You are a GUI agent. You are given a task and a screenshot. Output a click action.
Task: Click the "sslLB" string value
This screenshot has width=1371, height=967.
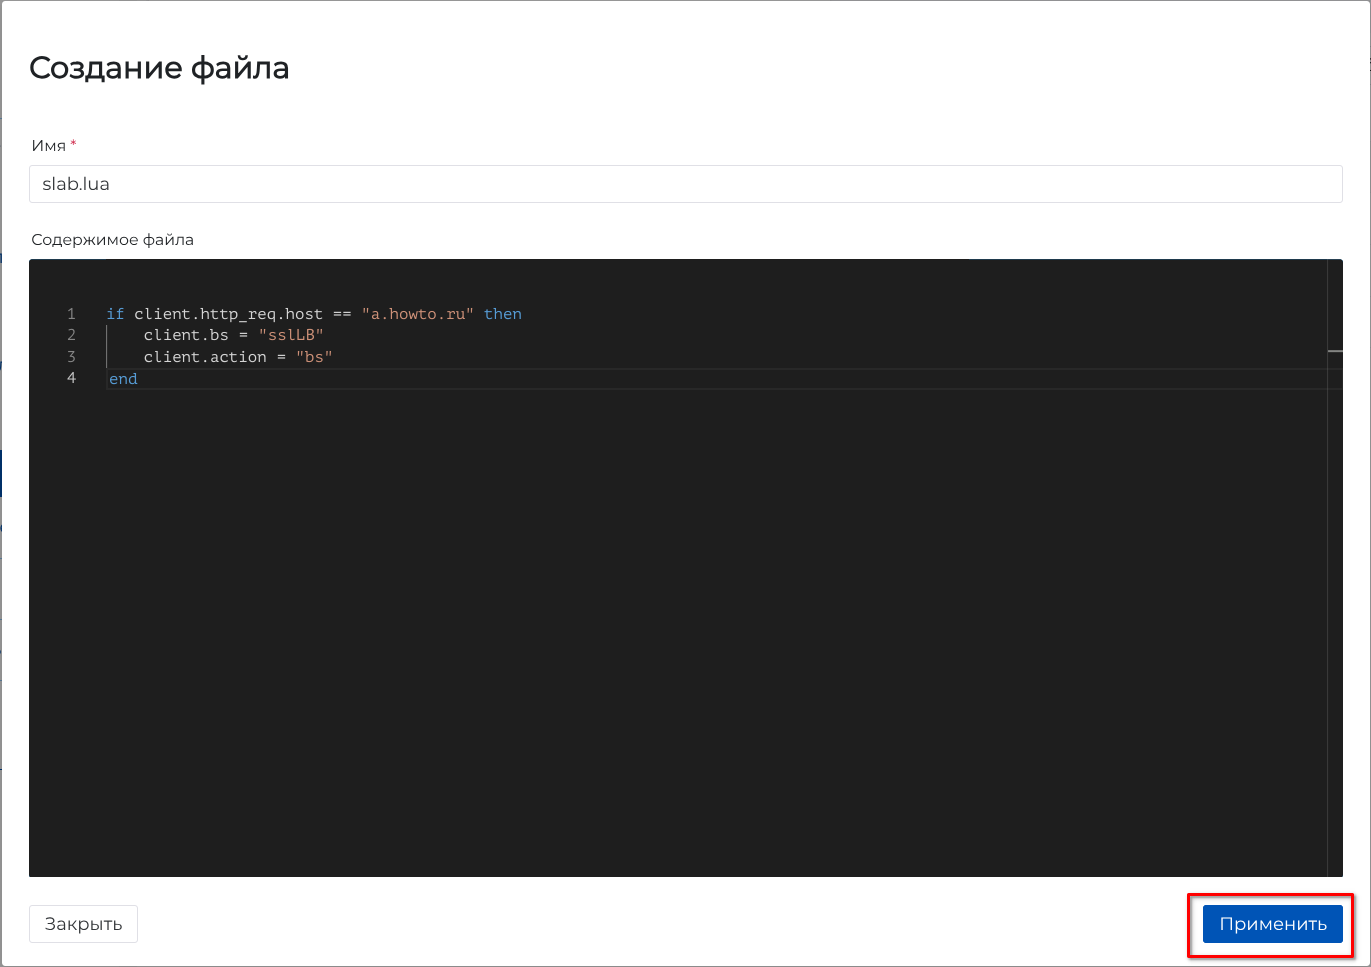[x=291, y=335]
